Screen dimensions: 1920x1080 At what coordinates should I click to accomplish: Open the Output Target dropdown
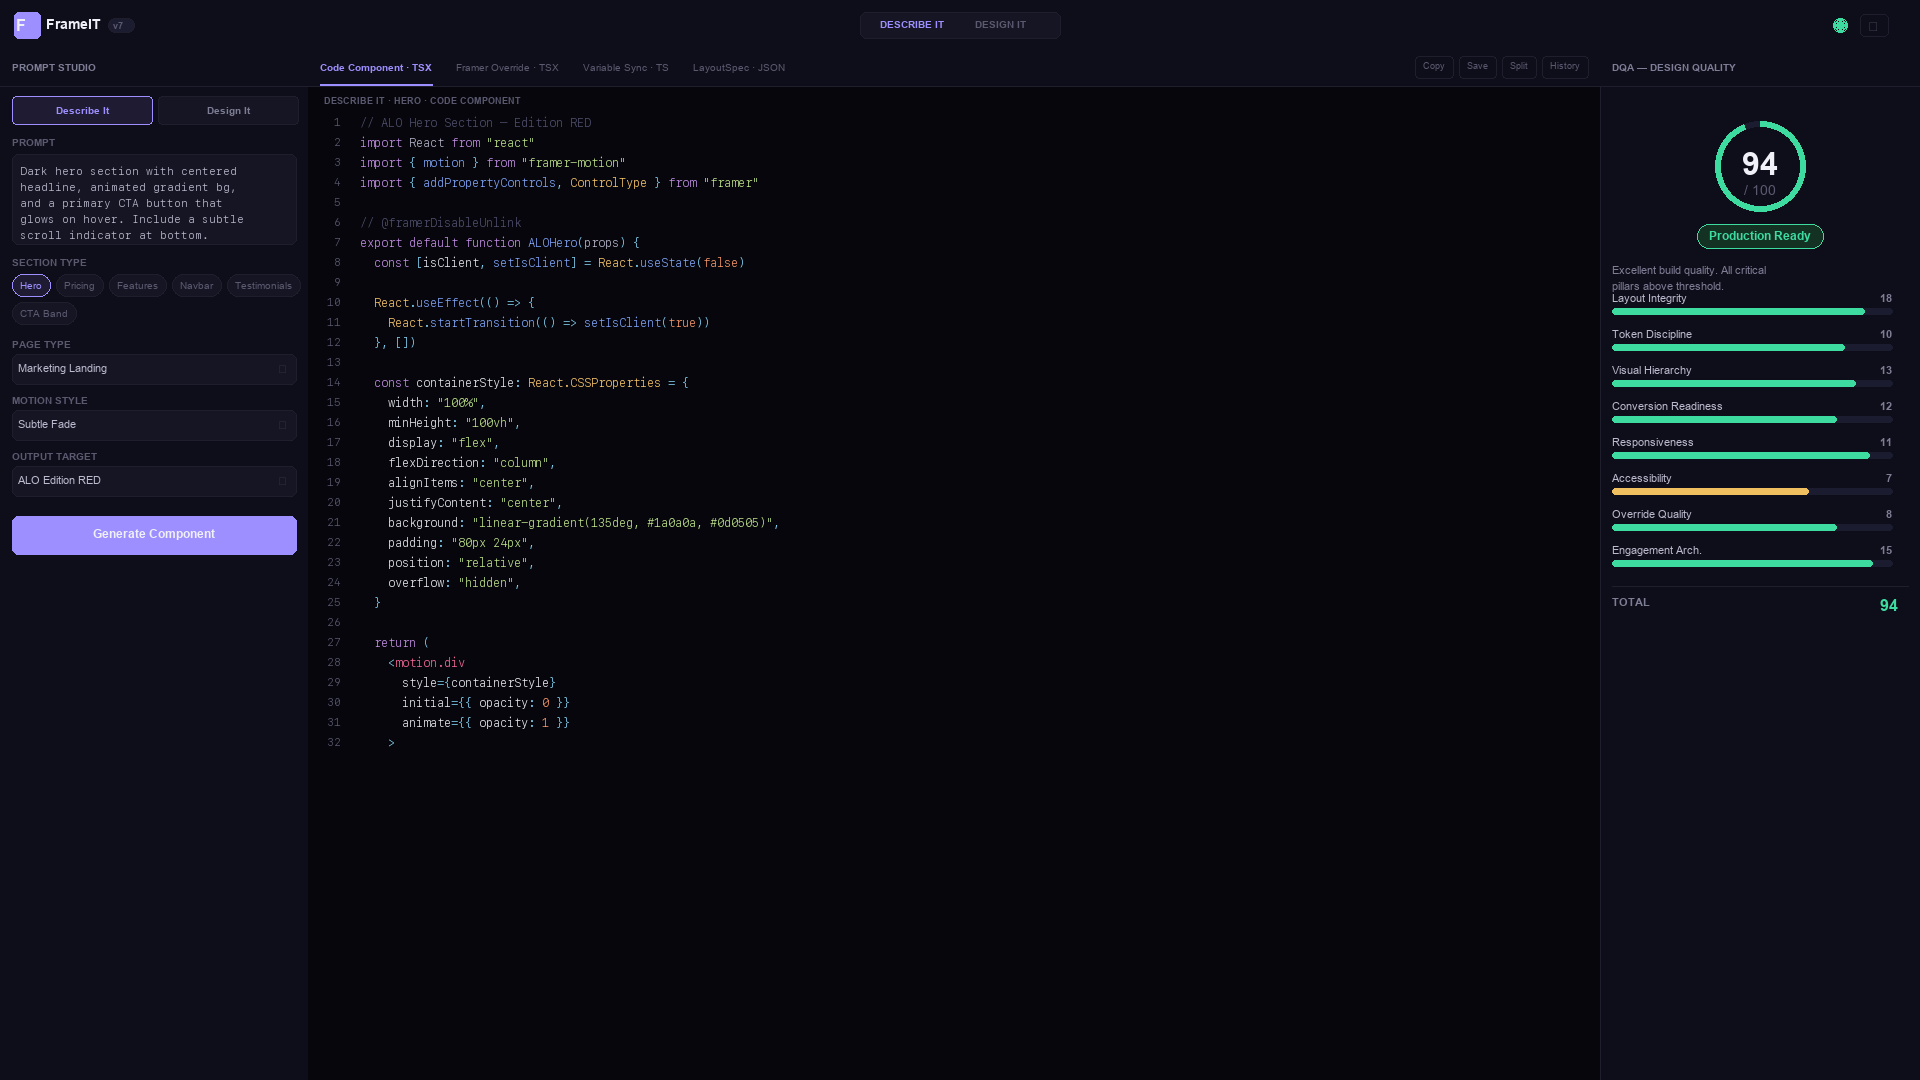click(154, 481)
